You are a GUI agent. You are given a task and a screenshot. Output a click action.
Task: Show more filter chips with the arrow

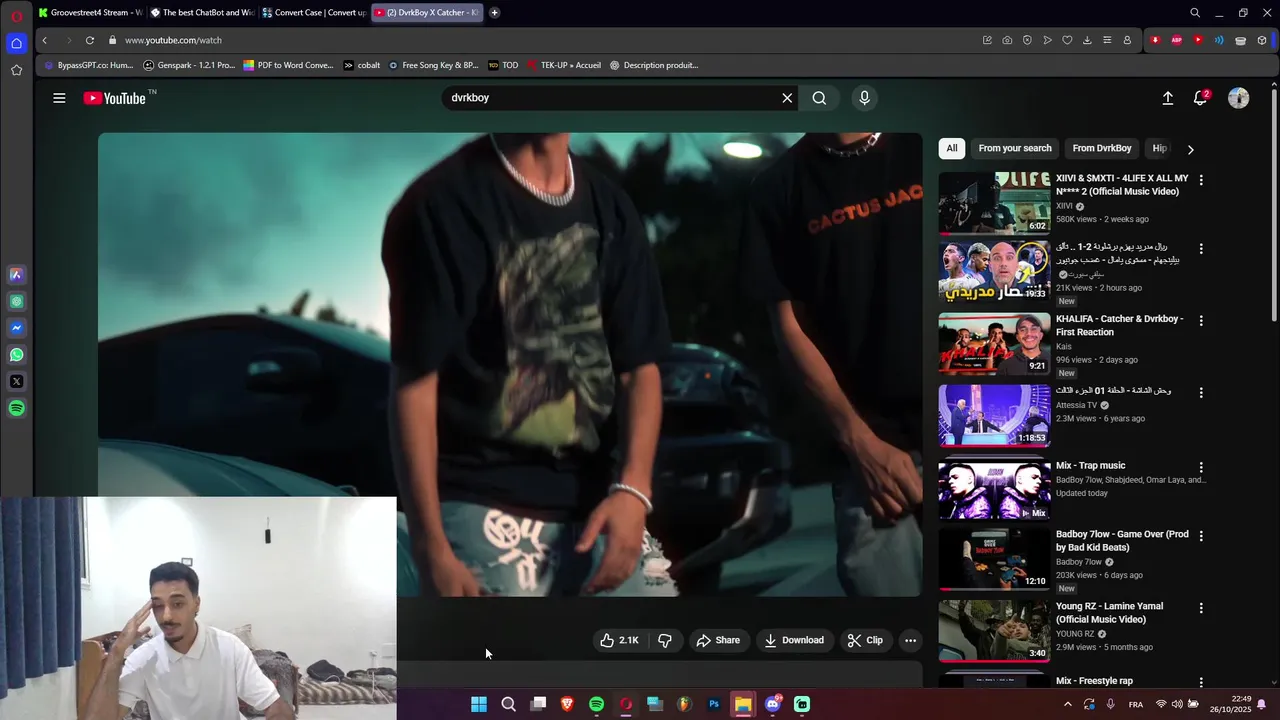click(x=1190, y=149)
